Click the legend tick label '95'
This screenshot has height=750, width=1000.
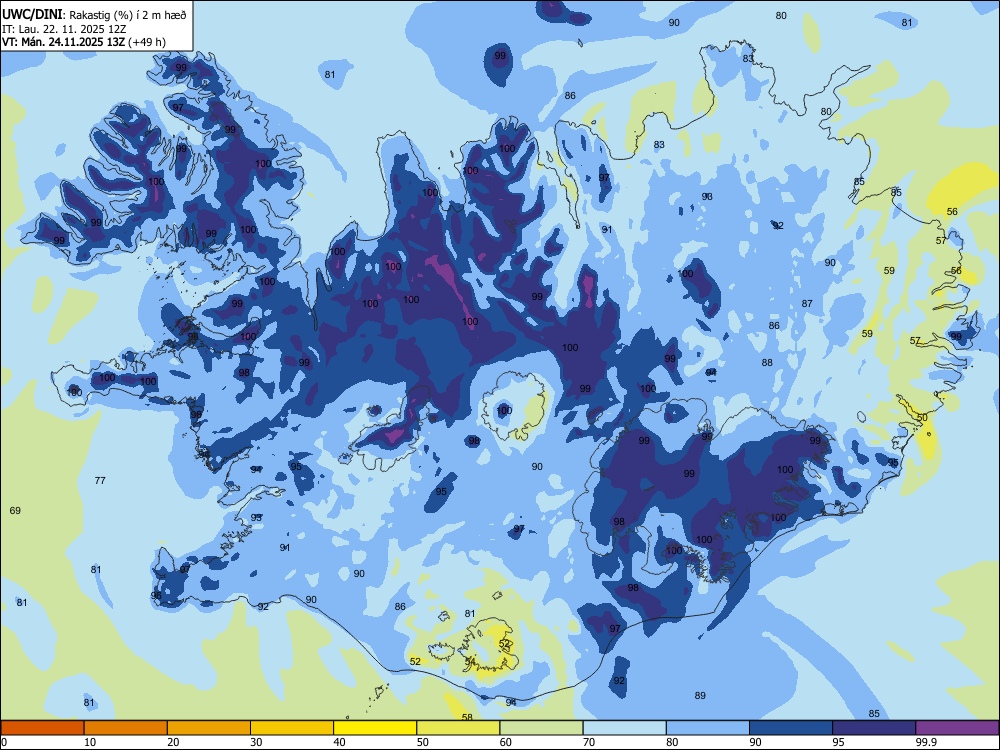(839, 742)
